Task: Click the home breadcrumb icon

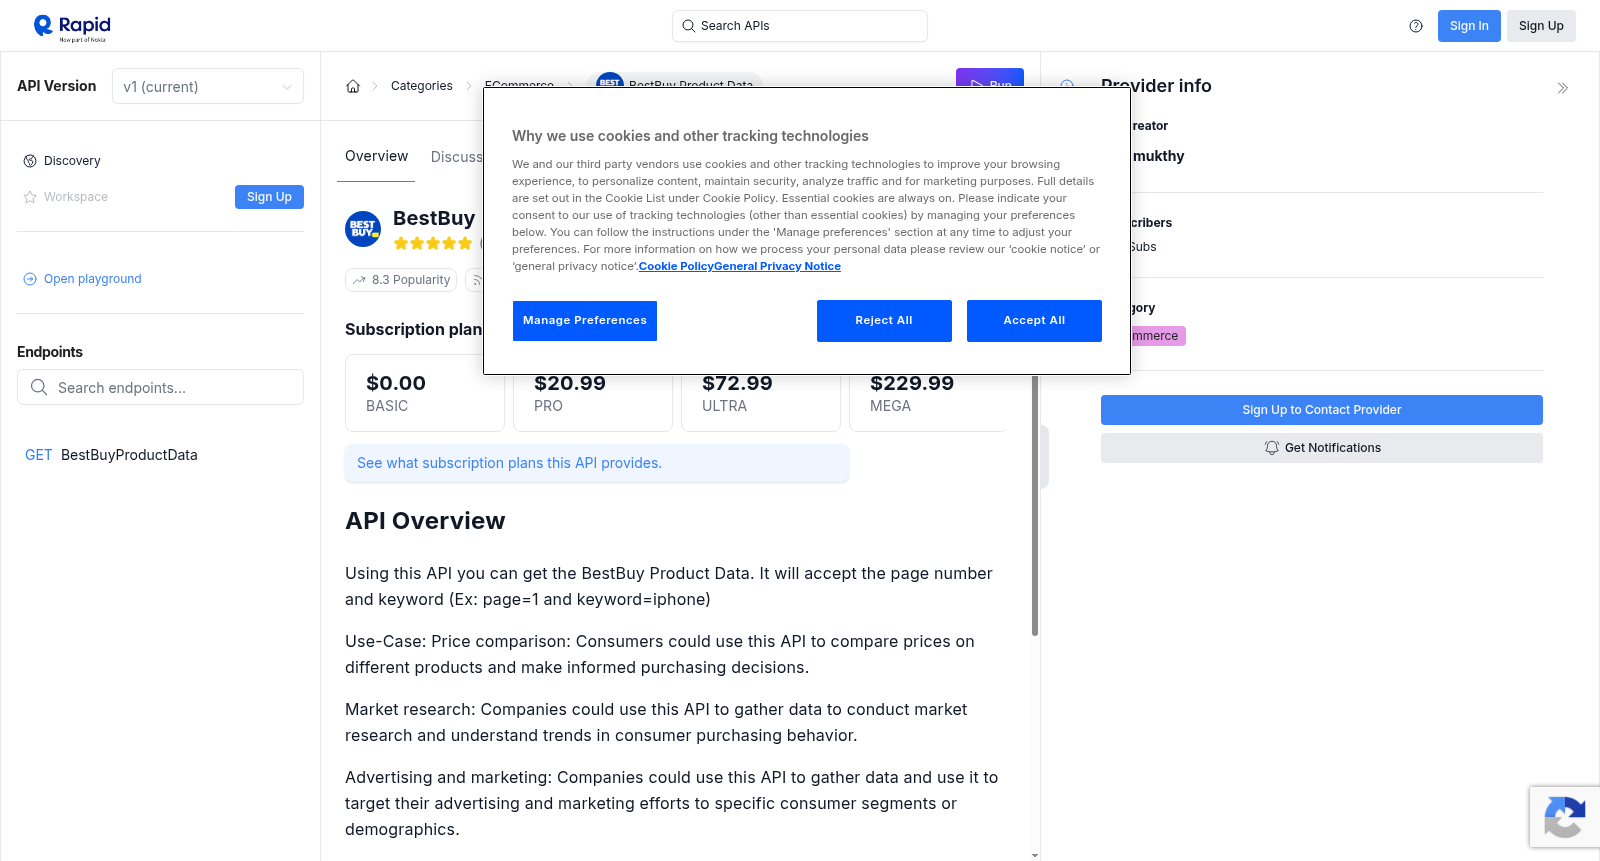Action: (353, 86)
